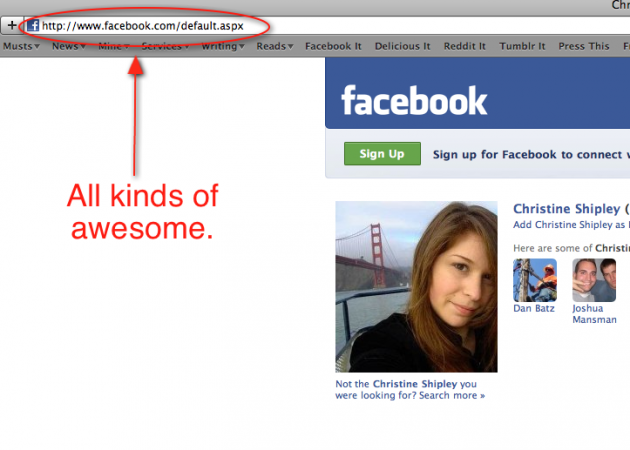Open Dan Batz's profile thumbnail

[x=535, y=280]
